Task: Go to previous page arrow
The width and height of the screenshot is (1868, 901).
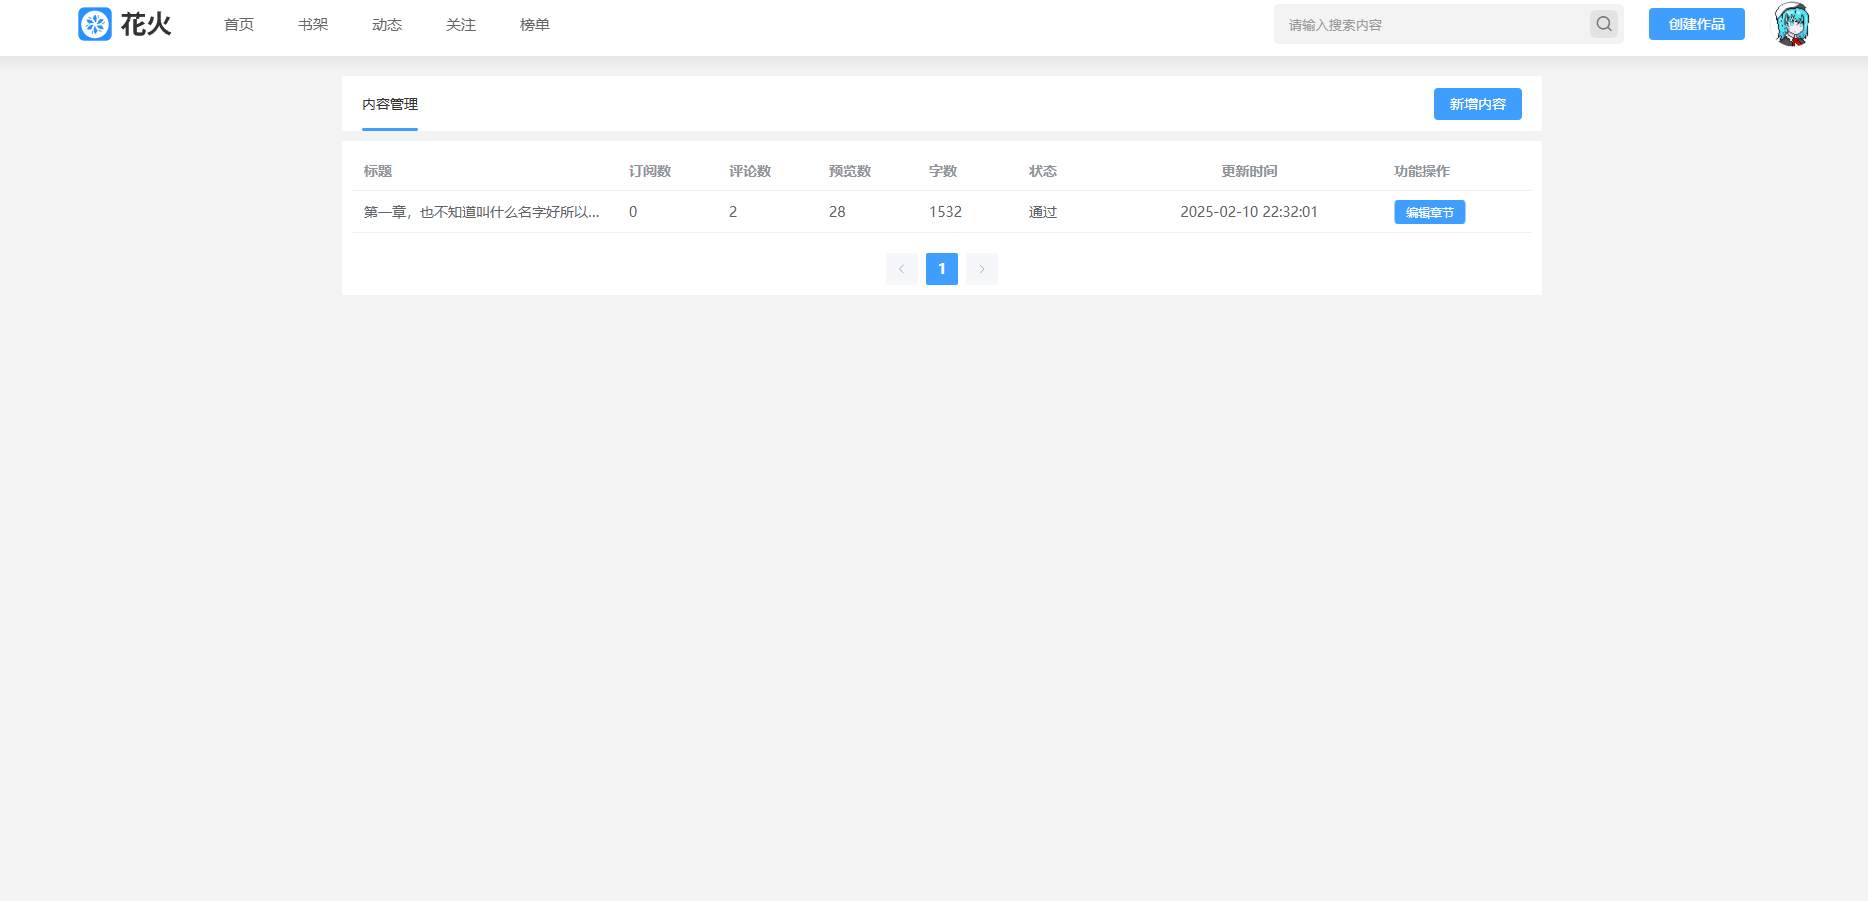Action: coord(902,269)
